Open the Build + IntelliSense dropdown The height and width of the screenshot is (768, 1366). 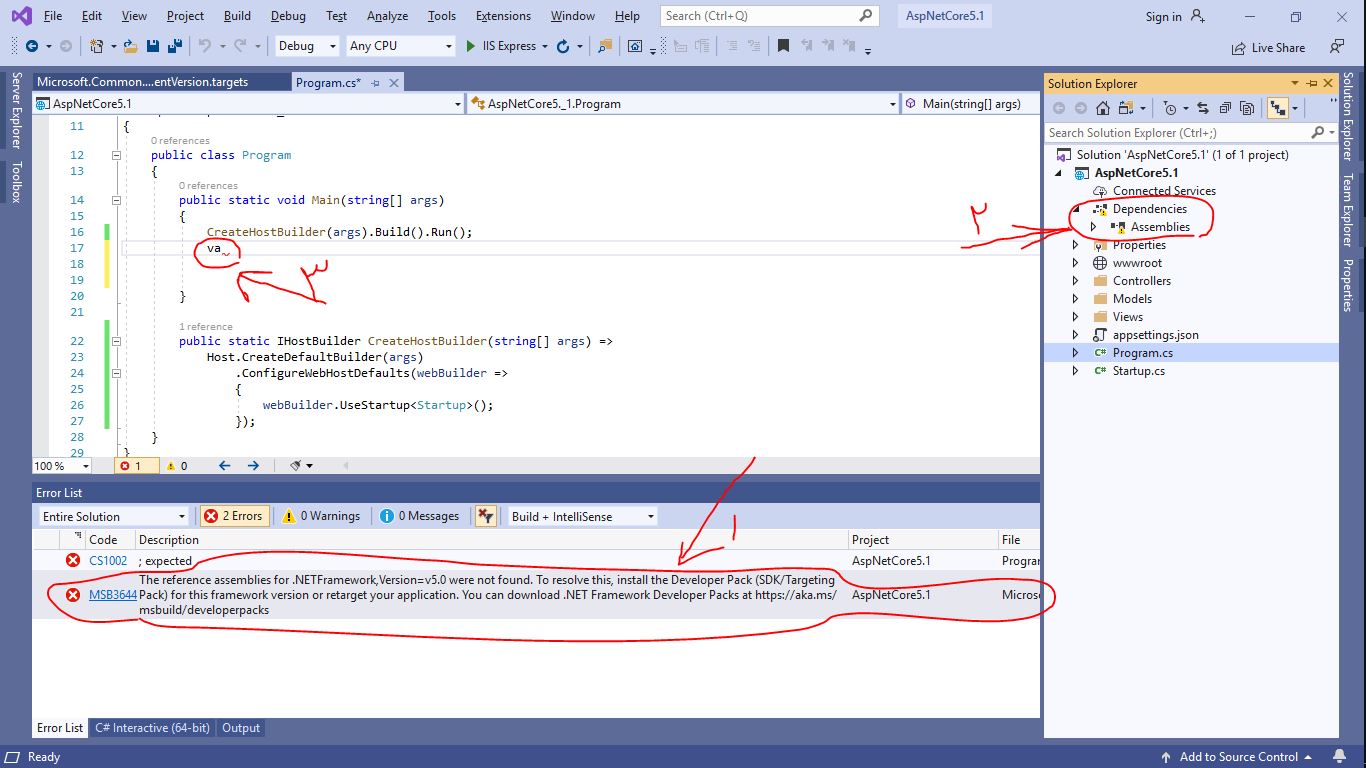582,516
